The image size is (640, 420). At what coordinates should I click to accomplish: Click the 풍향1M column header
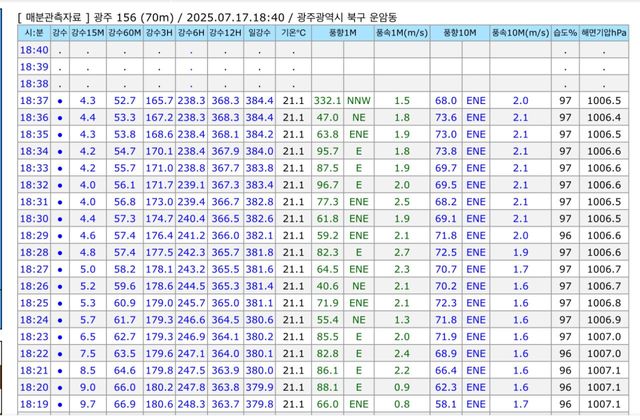click(x=343, y=33)
